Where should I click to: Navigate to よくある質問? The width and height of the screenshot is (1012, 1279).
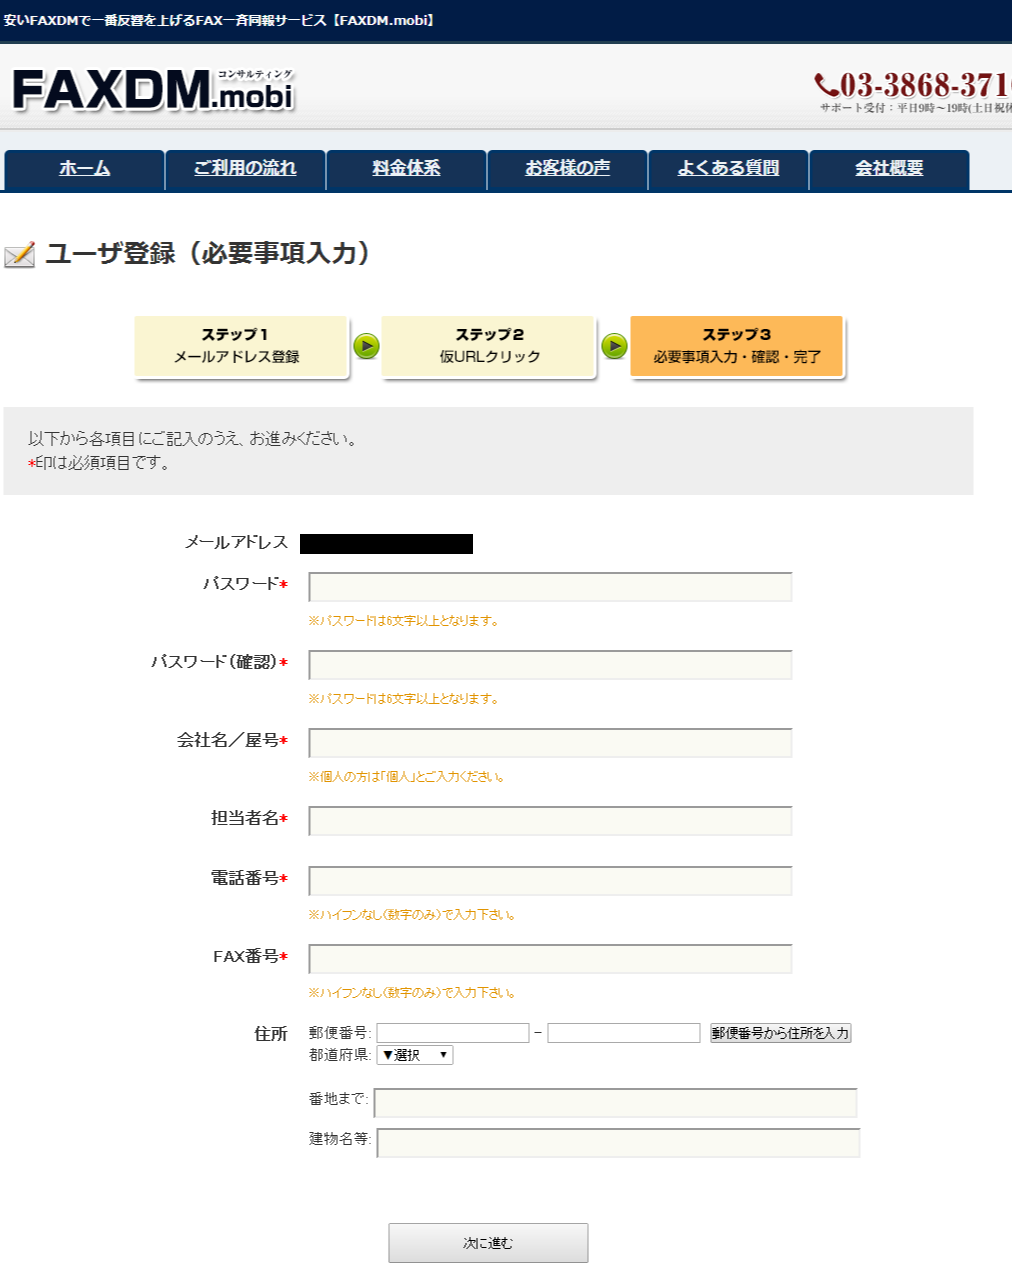pos(729,169)
